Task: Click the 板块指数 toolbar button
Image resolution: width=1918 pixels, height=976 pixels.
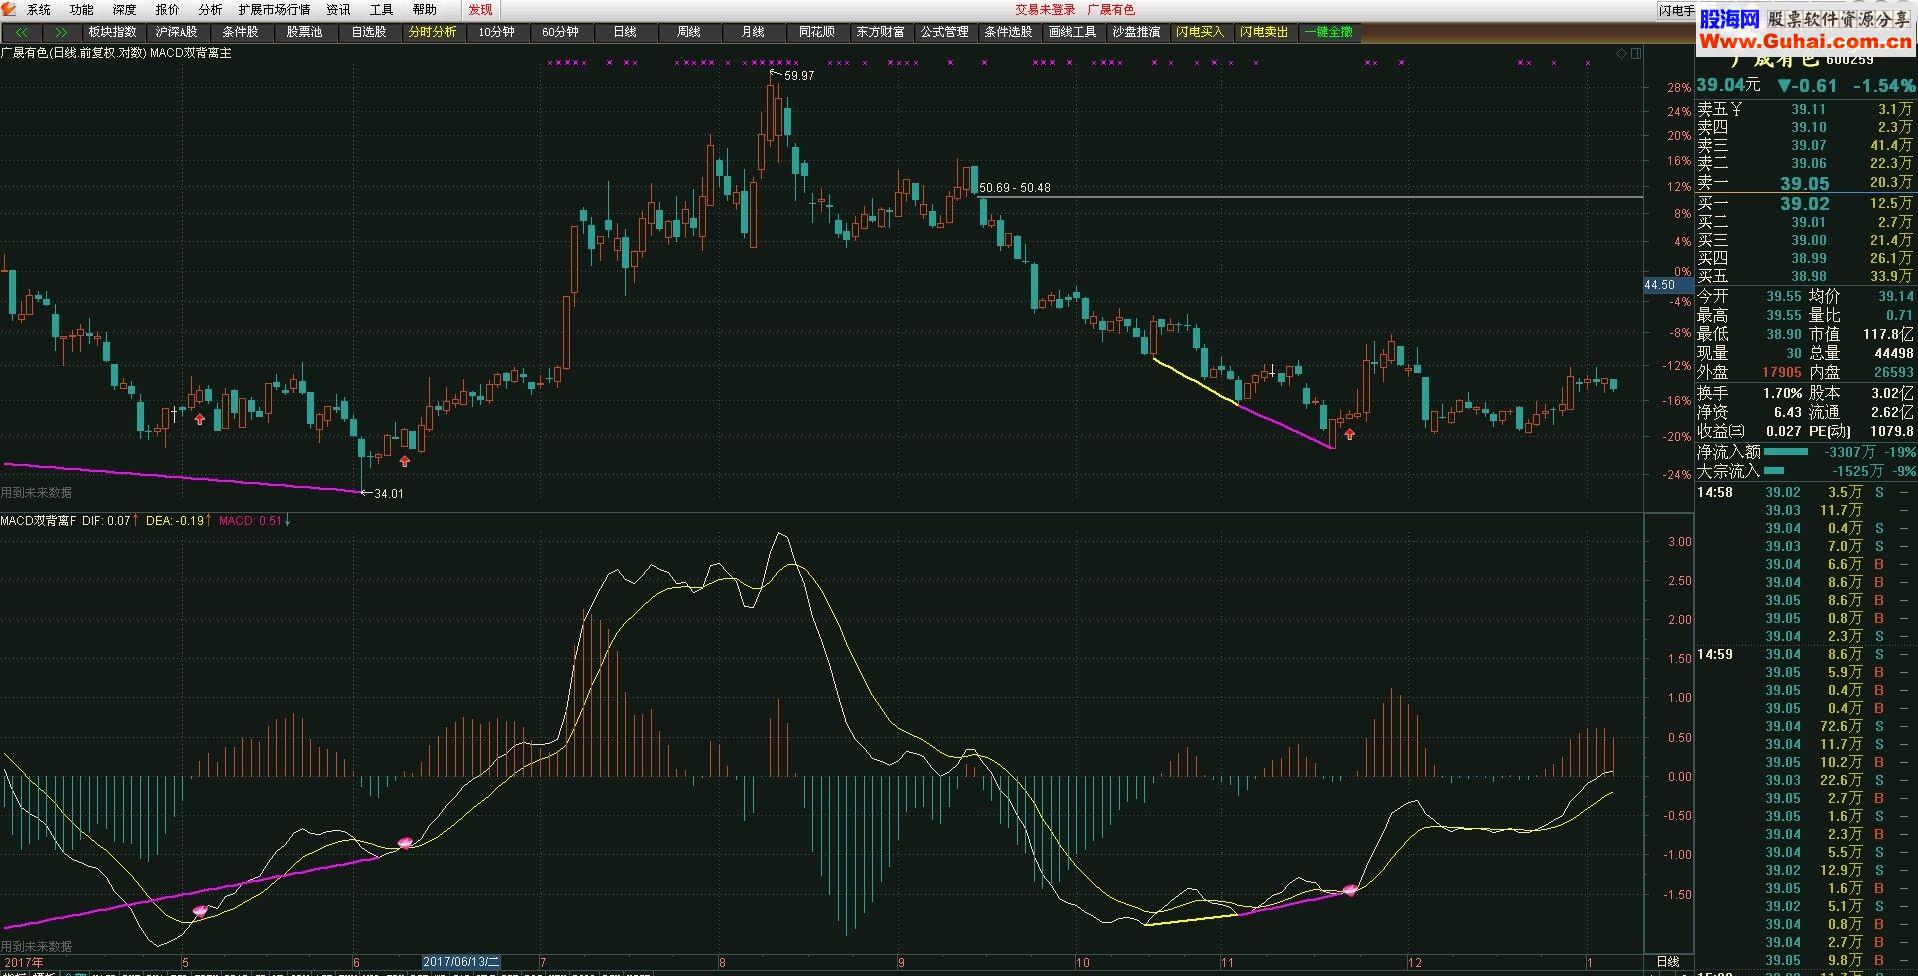Action: coord(112,32)
